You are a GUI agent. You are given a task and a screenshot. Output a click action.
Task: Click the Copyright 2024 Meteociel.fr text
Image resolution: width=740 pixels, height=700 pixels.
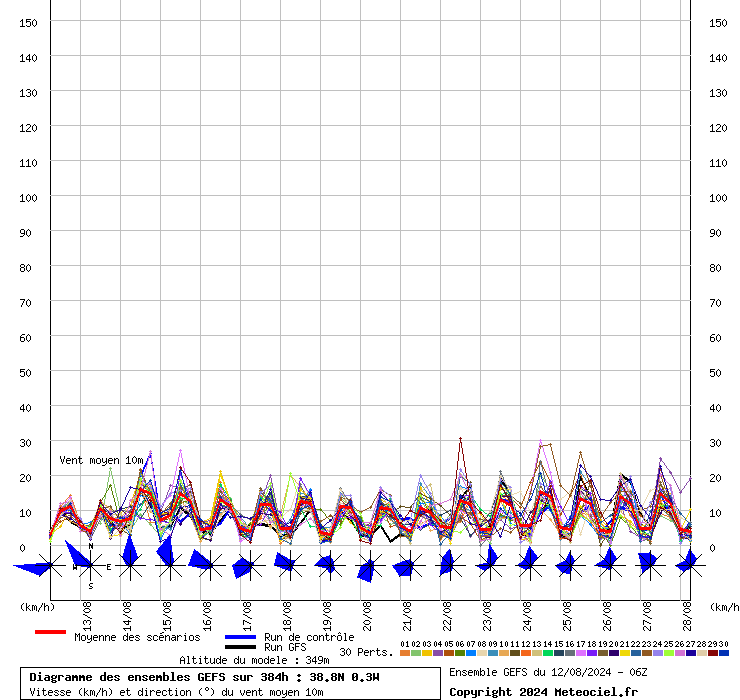[x=543, y=692]
